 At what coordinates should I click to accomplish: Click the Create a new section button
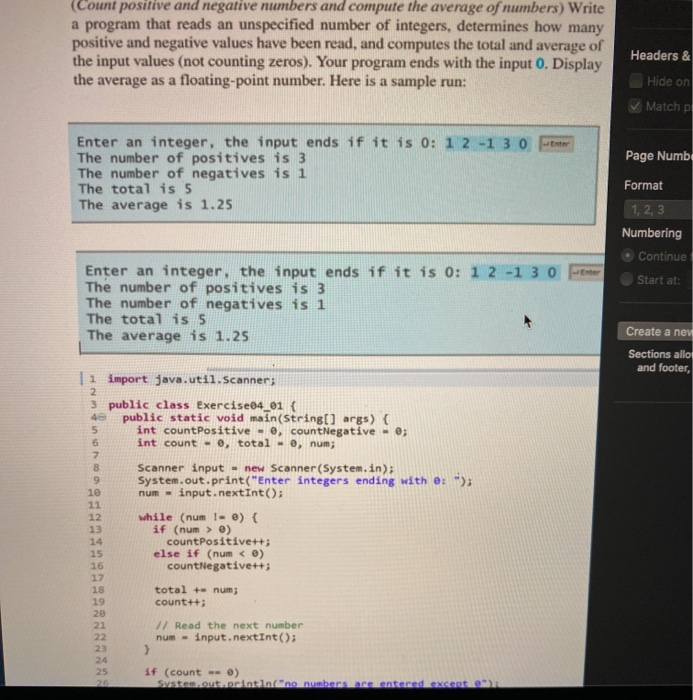click(x=655, y=332)
